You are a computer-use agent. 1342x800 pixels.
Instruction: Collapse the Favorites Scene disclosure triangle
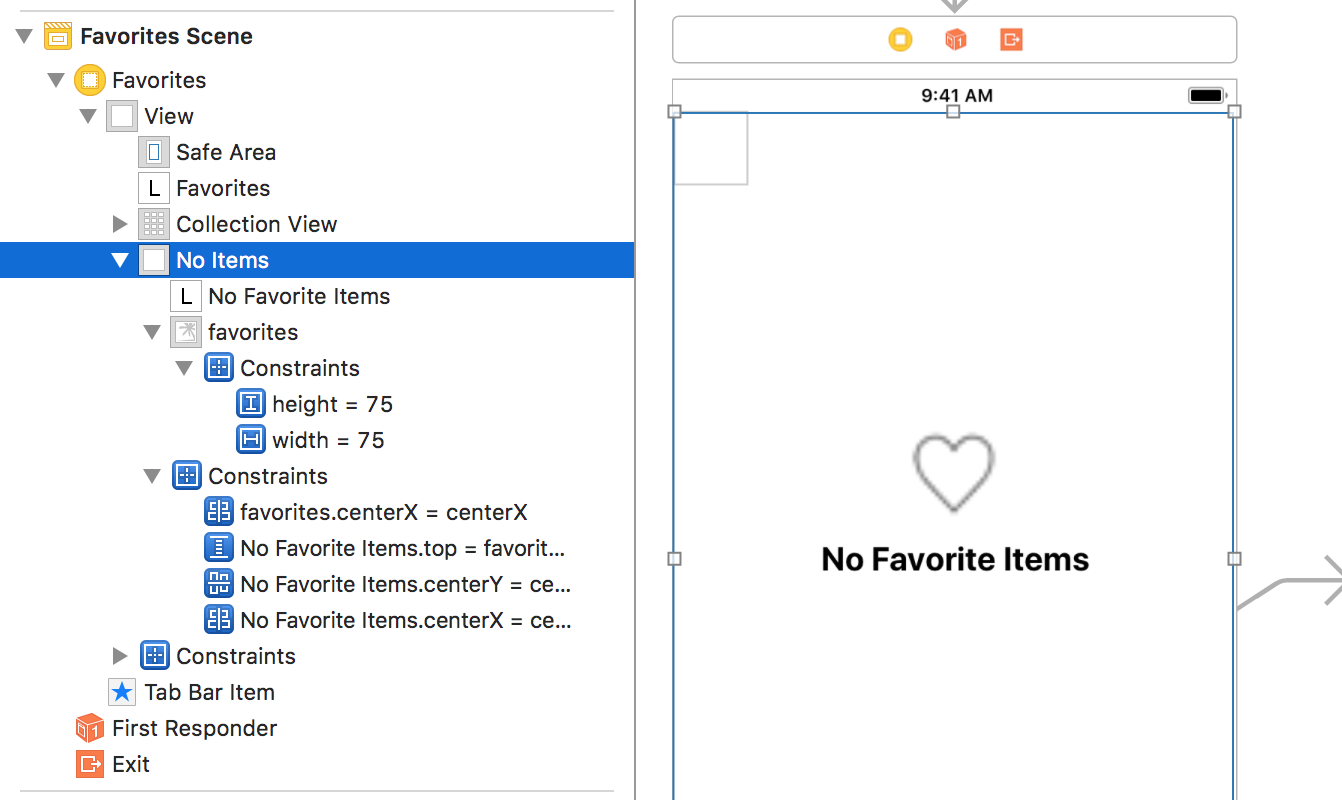click(x=24, y=36)
